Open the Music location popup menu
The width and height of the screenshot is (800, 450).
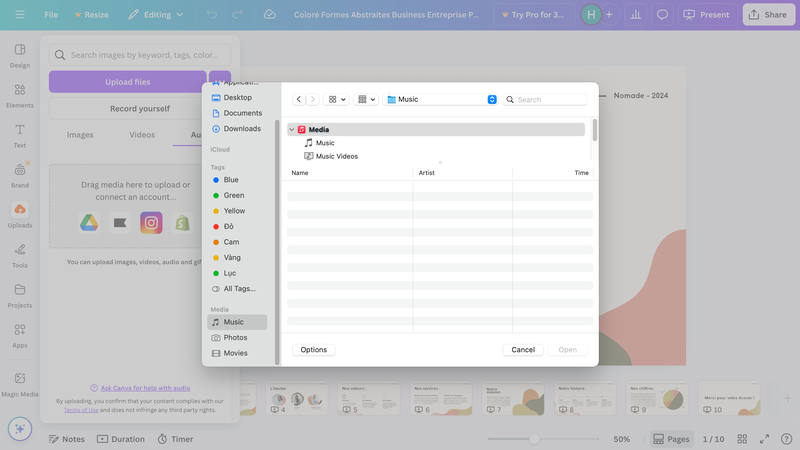click(441, 99)
